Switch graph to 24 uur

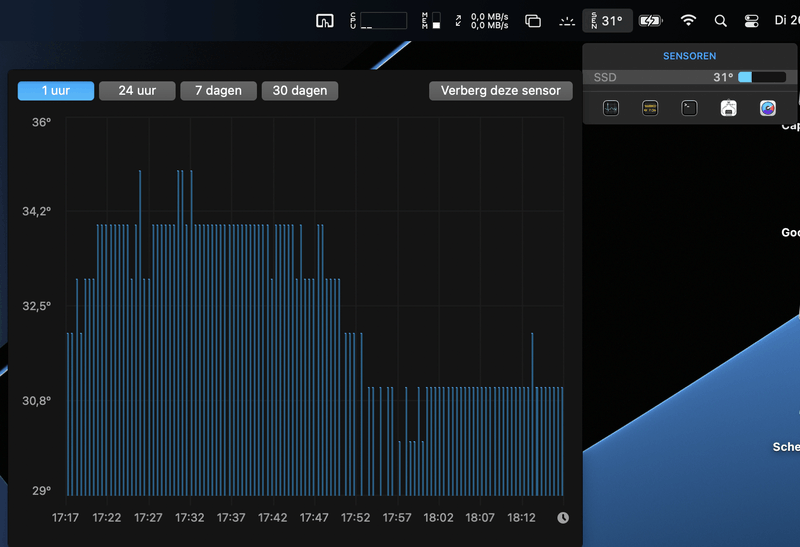(137, 91)
